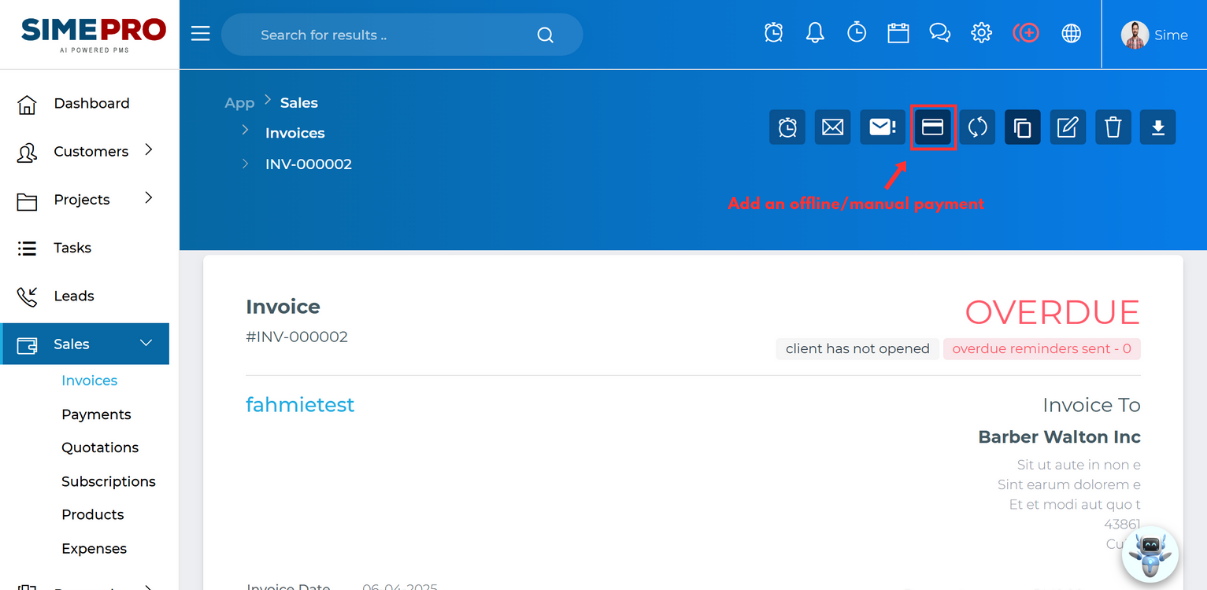
Task: Open Subscriptions submenu item
Action: tap(108, 482)
